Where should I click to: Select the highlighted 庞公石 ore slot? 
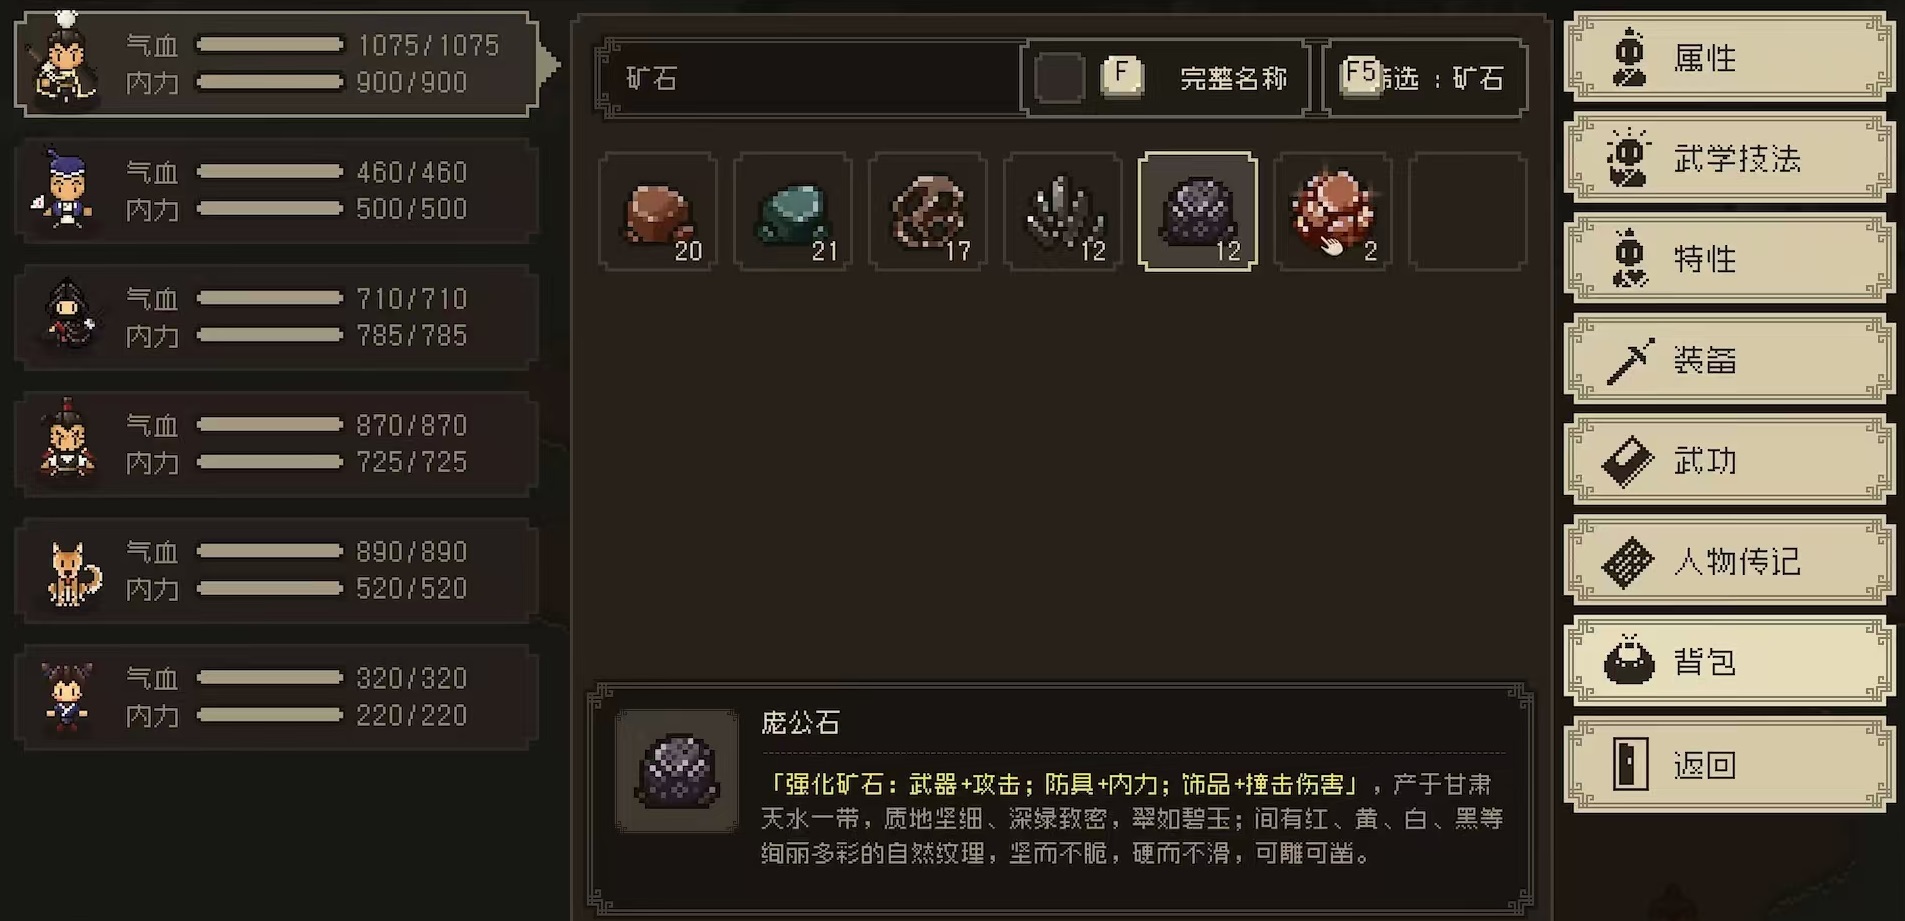(x=1198, y=212)
